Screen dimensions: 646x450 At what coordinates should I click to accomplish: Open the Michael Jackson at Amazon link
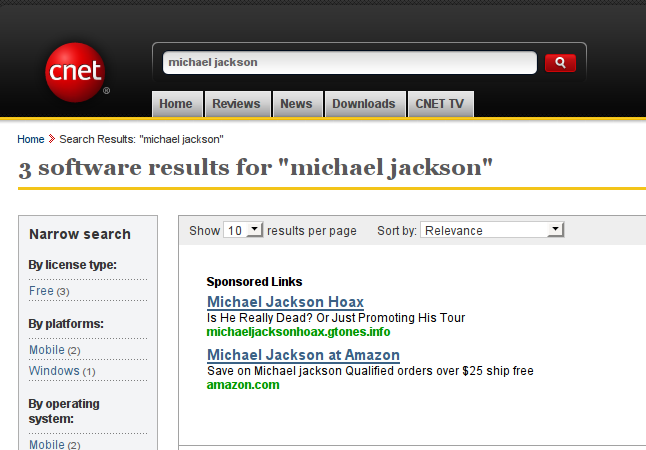[x=303, y=355]
